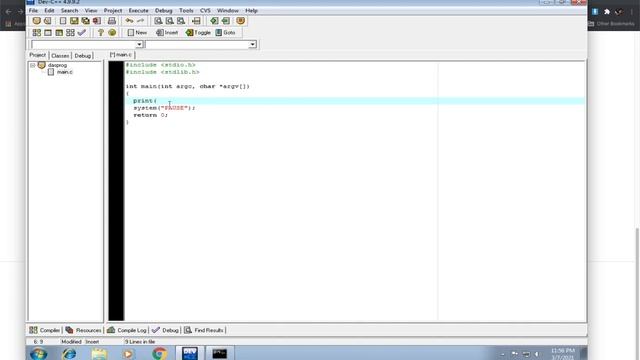Image resolution: width=640 pixels, height=360 pixels.
Task: Open the Tools menu
Action: click(x=186, y=11)
